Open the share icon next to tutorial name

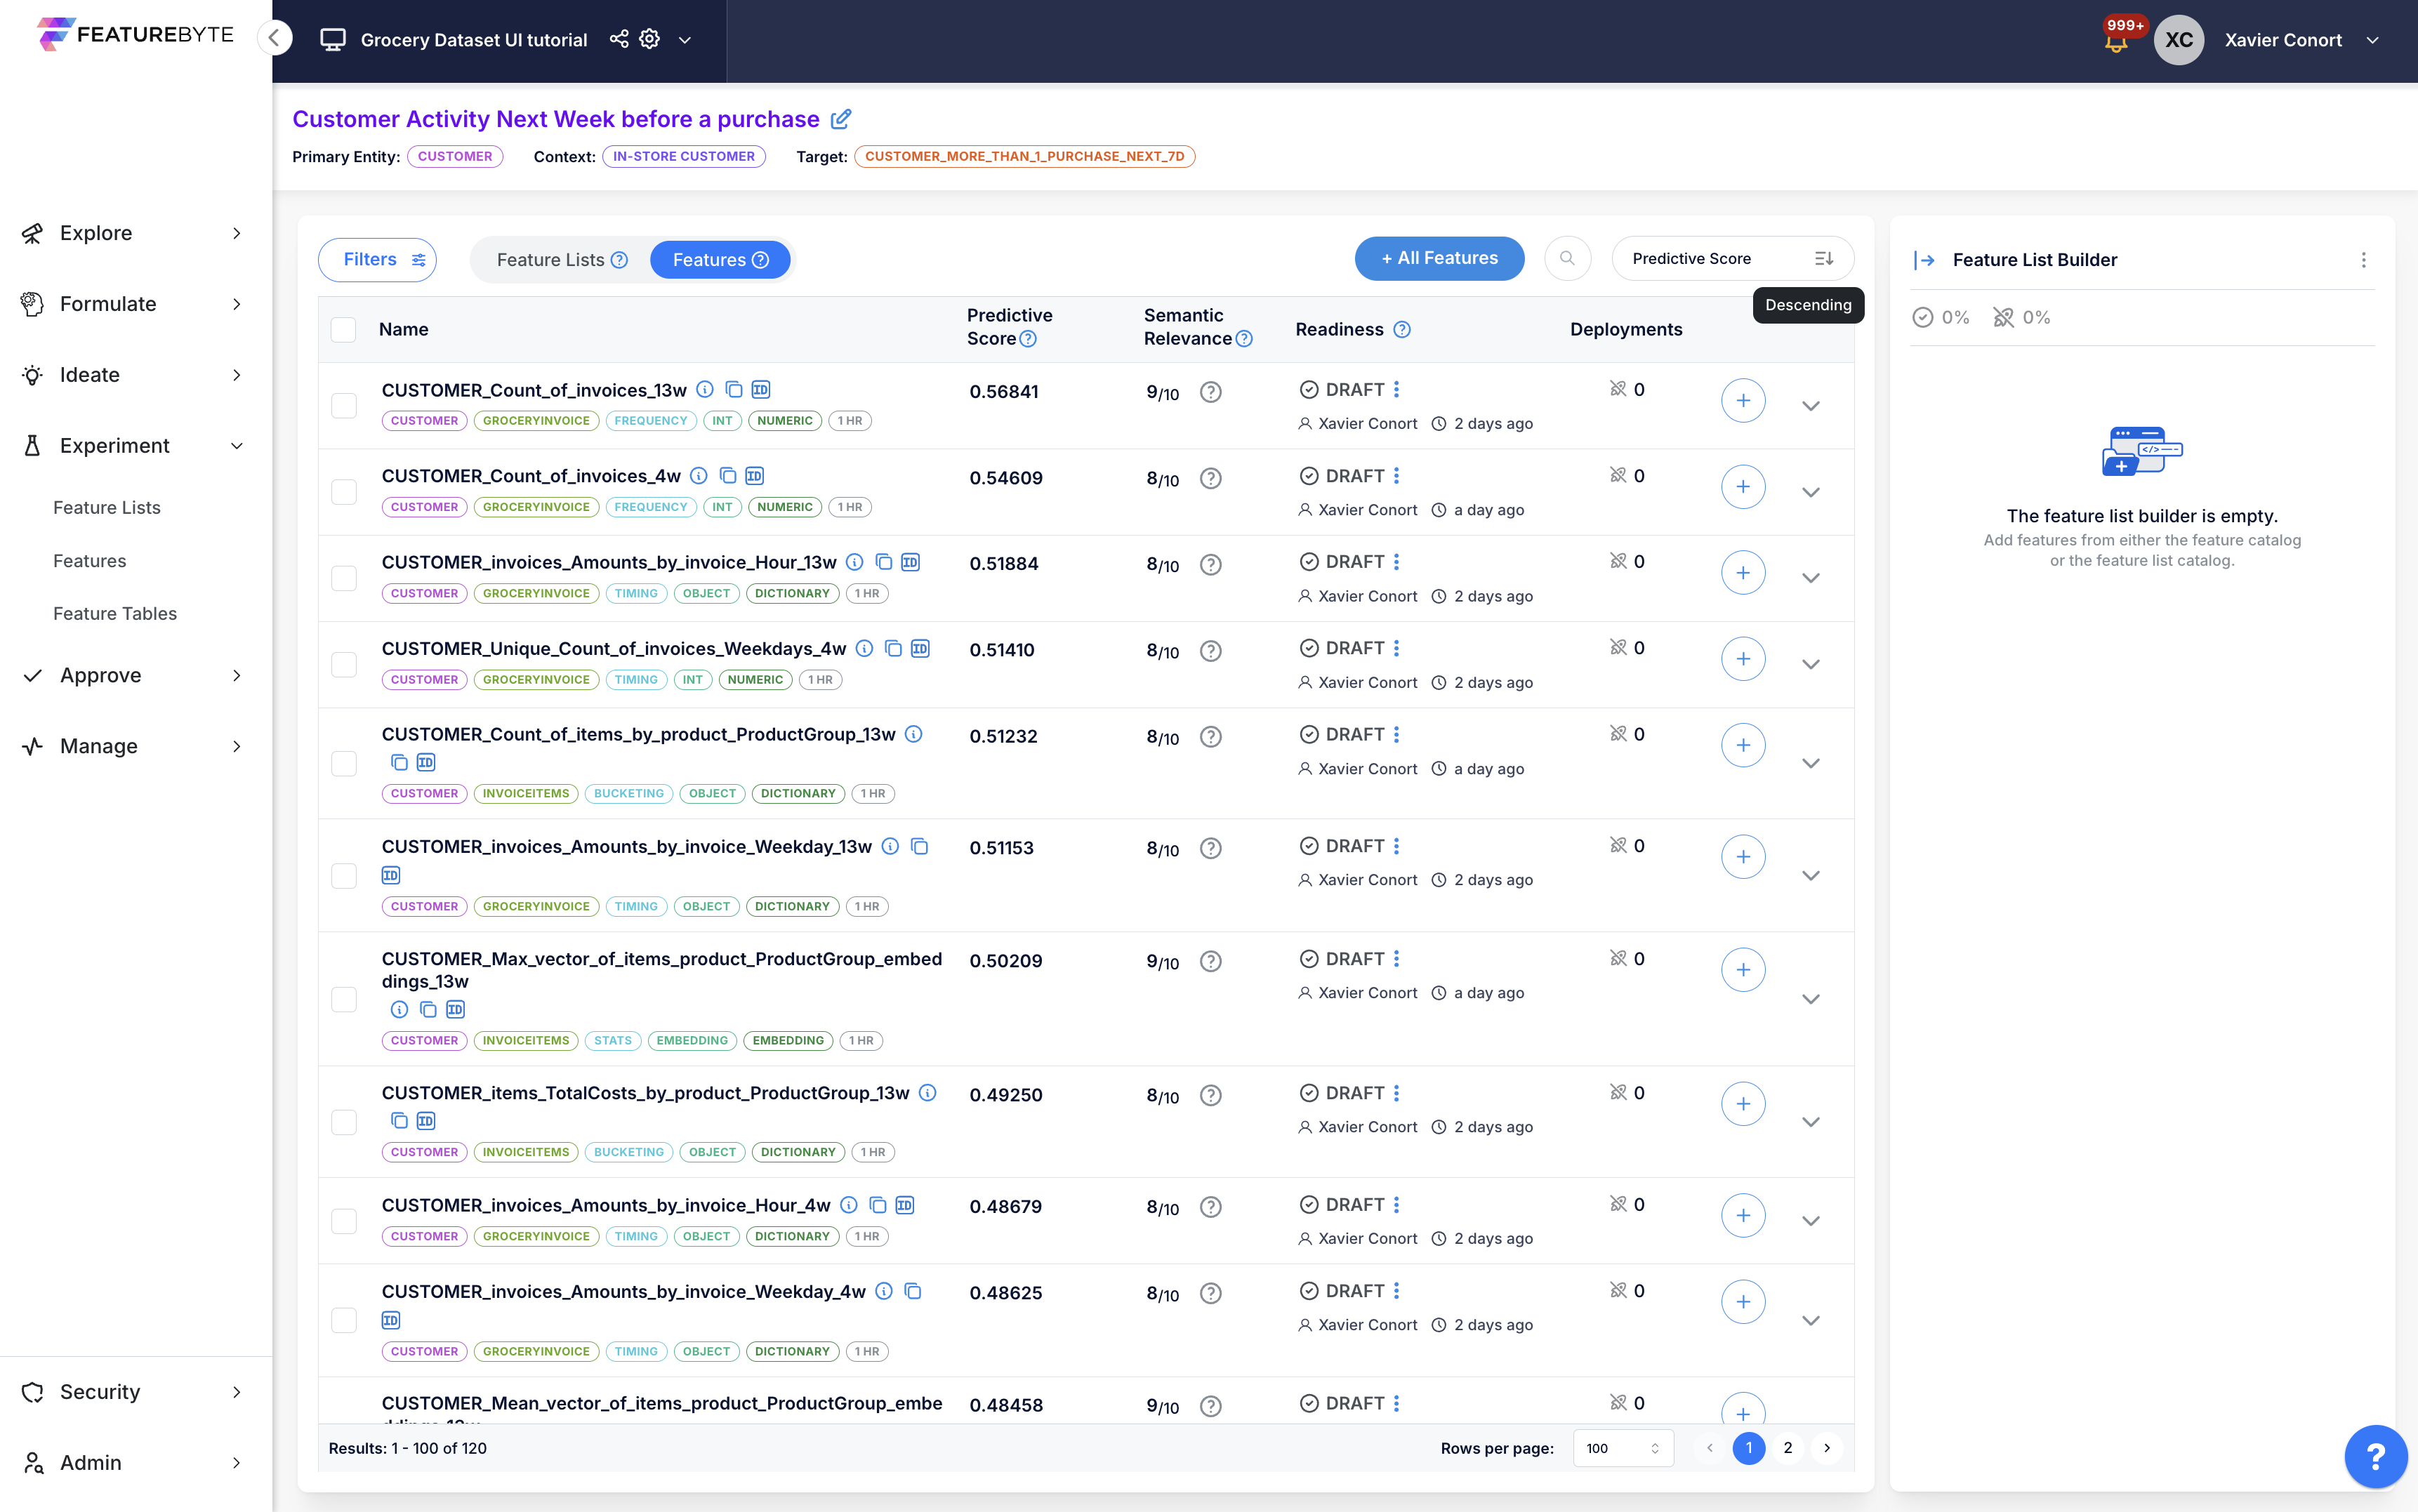click(x=619, y=39)
